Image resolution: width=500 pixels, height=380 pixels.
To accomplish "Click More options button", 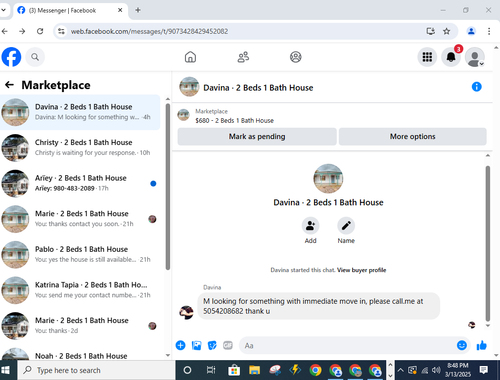I will (x=413, y=137).
